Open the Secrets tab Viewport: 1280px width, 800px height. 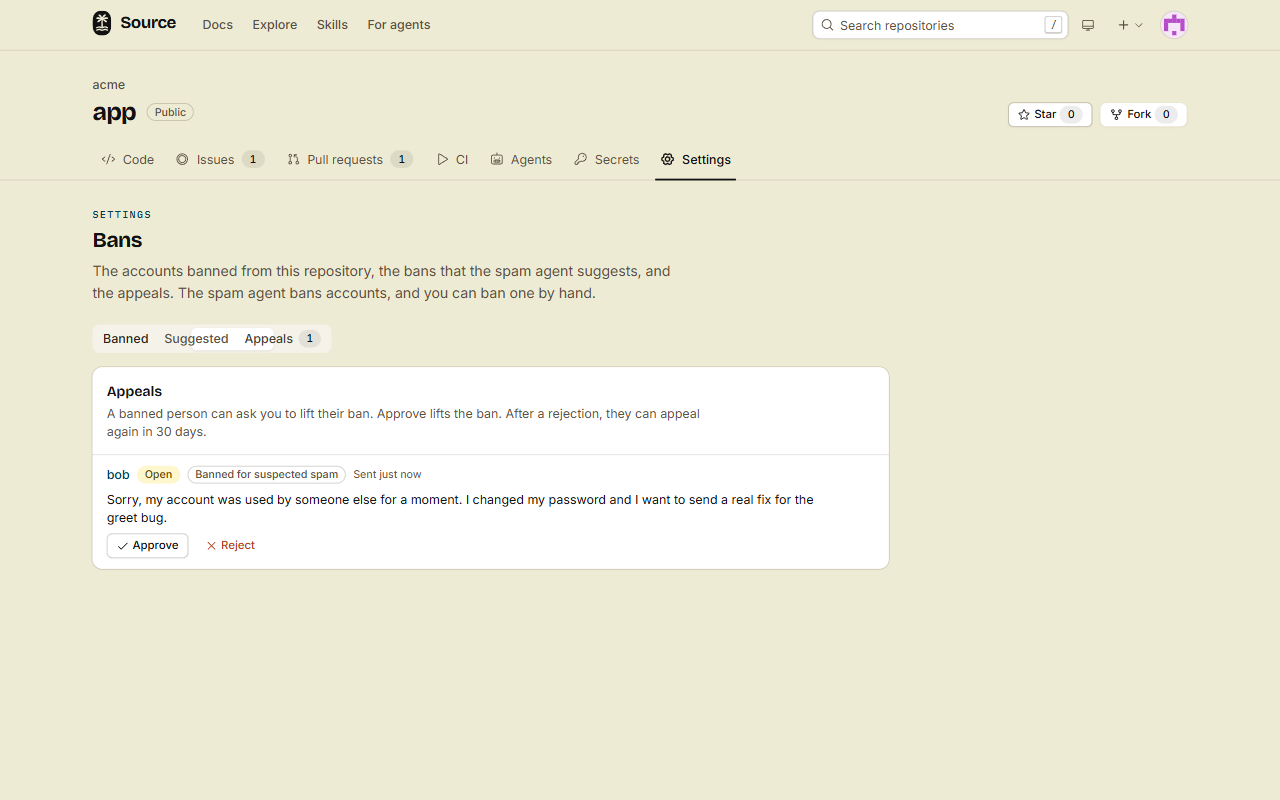[607, 159]
